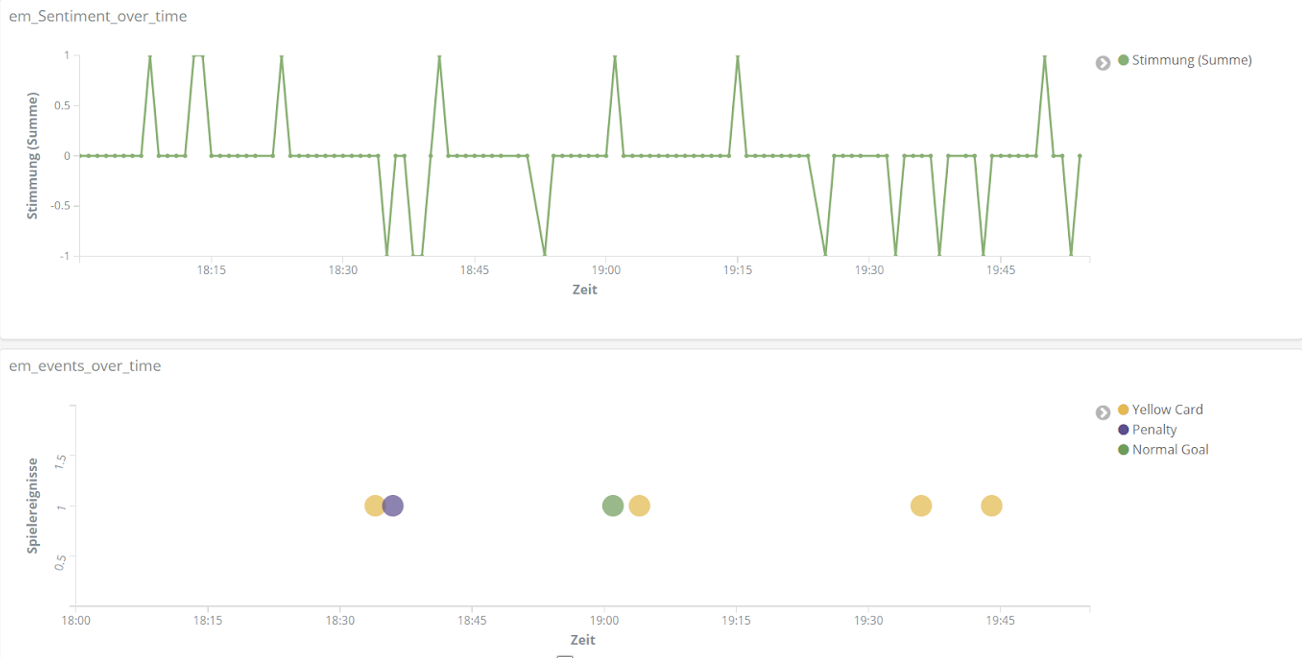
Task: Toggle the Penalty legend label
Action: pyautogui.click(x=1154, y=430)
